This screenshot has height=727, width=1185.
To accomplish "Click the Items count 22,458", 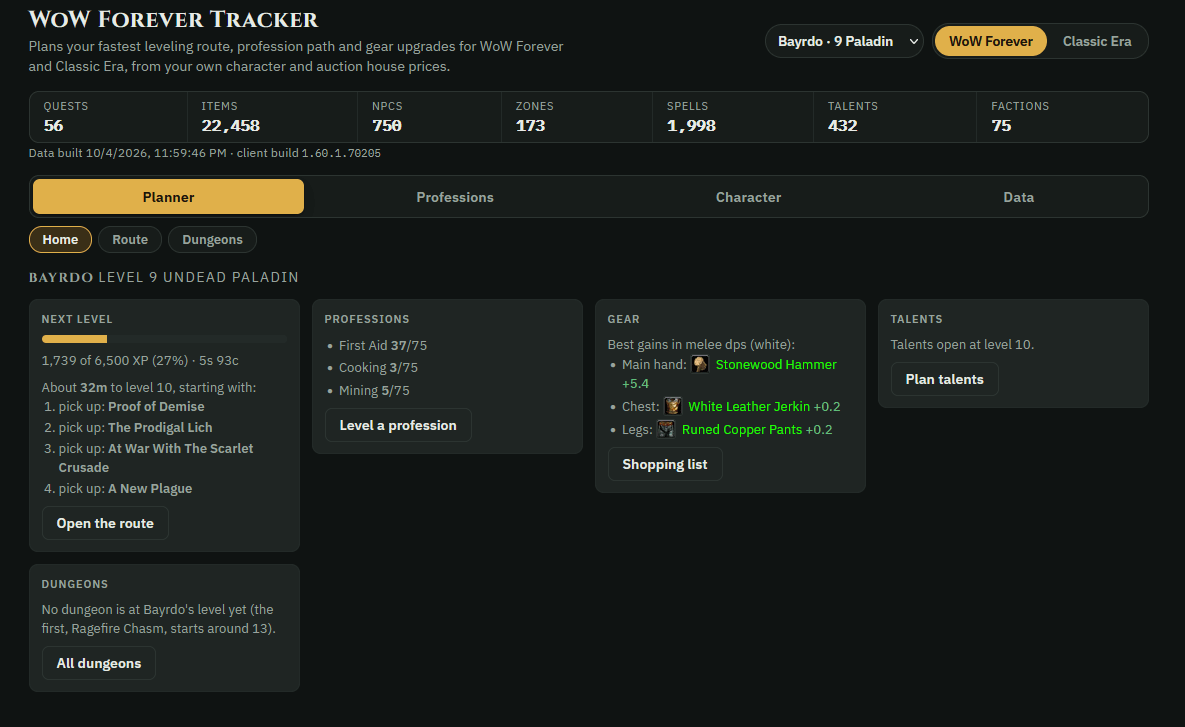I will click(231, 125).
